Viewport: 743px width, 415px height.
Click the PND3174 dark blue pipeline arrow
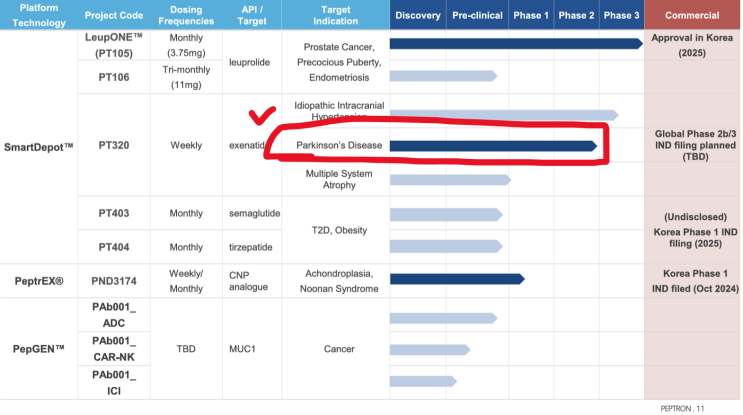(457, 279)
